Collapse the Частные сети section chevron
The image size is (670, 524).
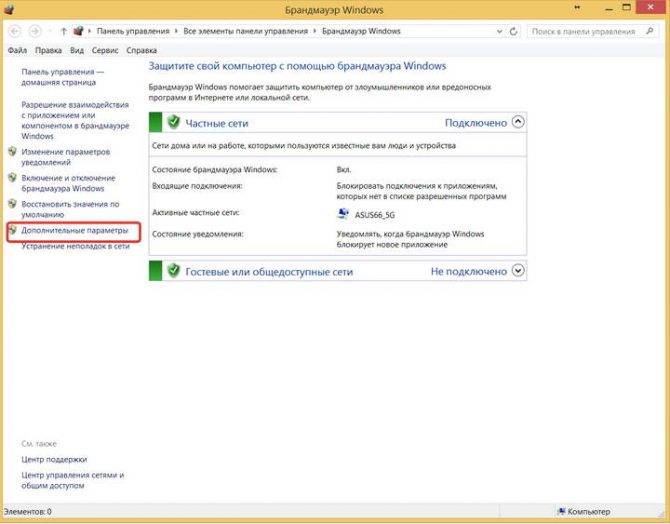[517, 122]
